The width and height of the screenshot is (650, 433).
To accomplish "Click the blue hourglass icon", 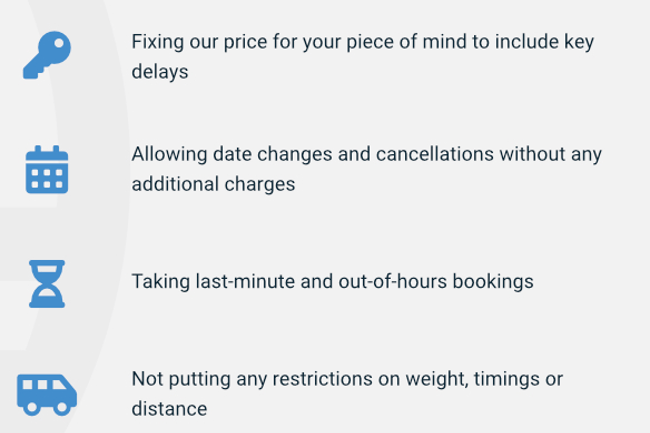I will pyautogui.click(x=46, y=282).
